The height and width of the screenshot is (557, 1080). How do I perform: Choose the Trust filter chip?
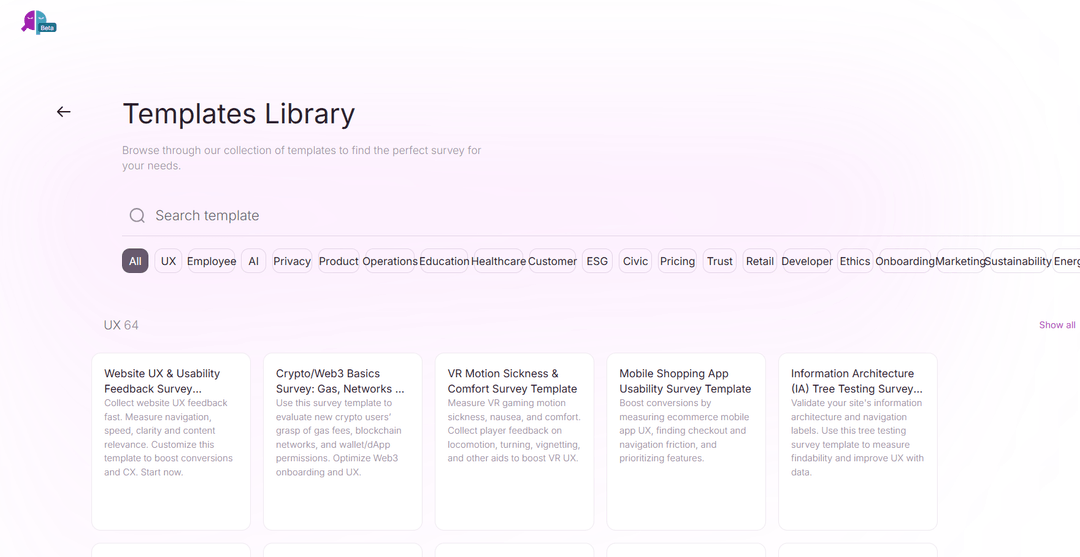(x=720, y=261)
